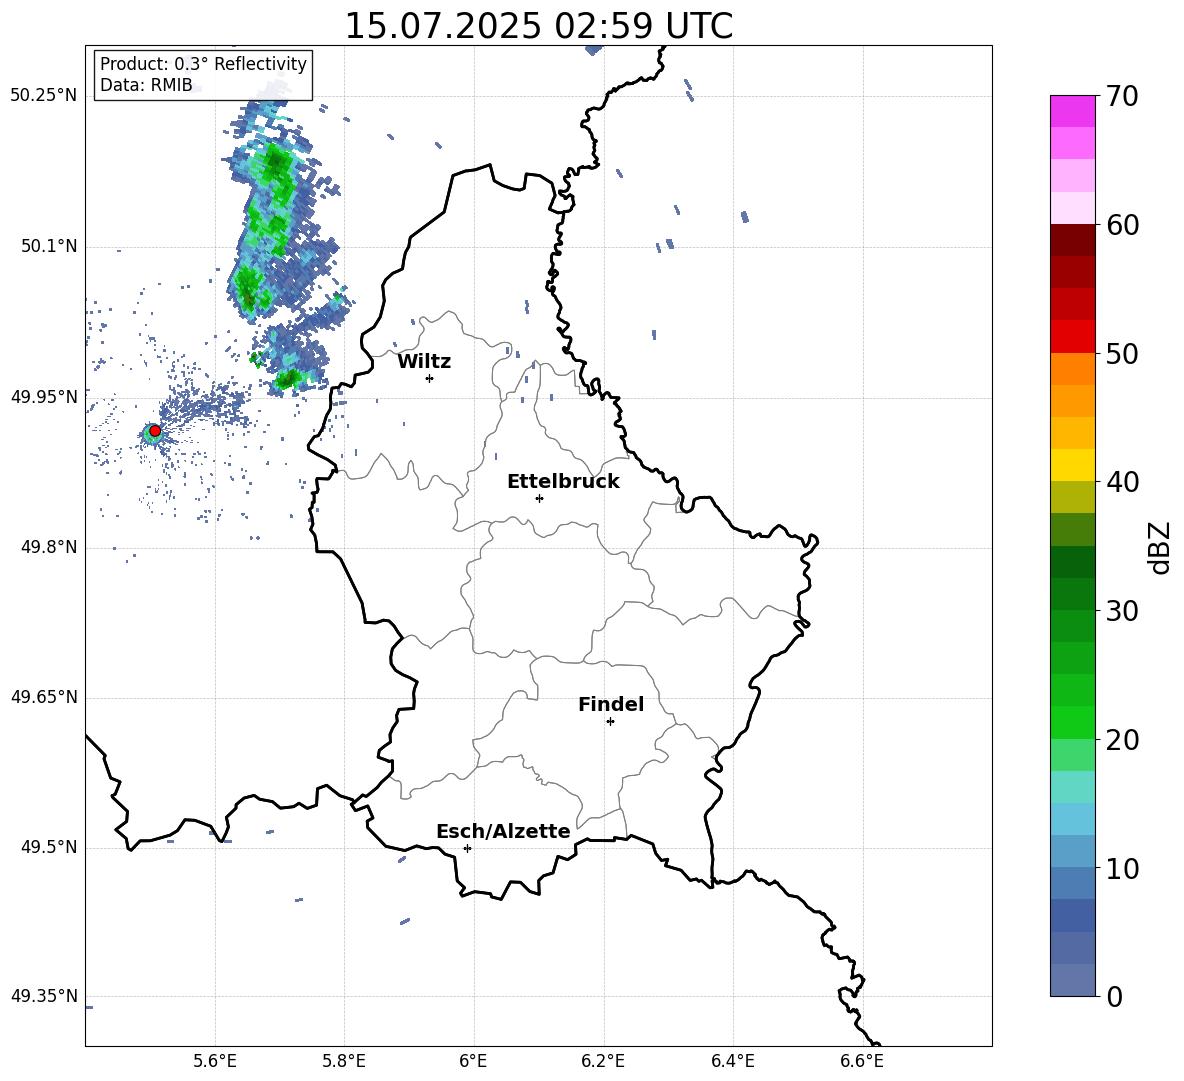Click the dBZ colorbar axis label

point(1161,547)
